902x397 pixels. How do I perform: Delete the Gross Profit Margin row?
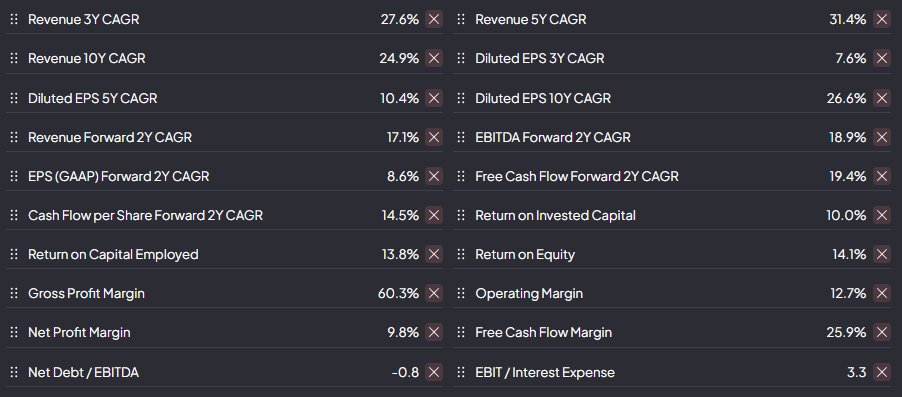(434, 293)
